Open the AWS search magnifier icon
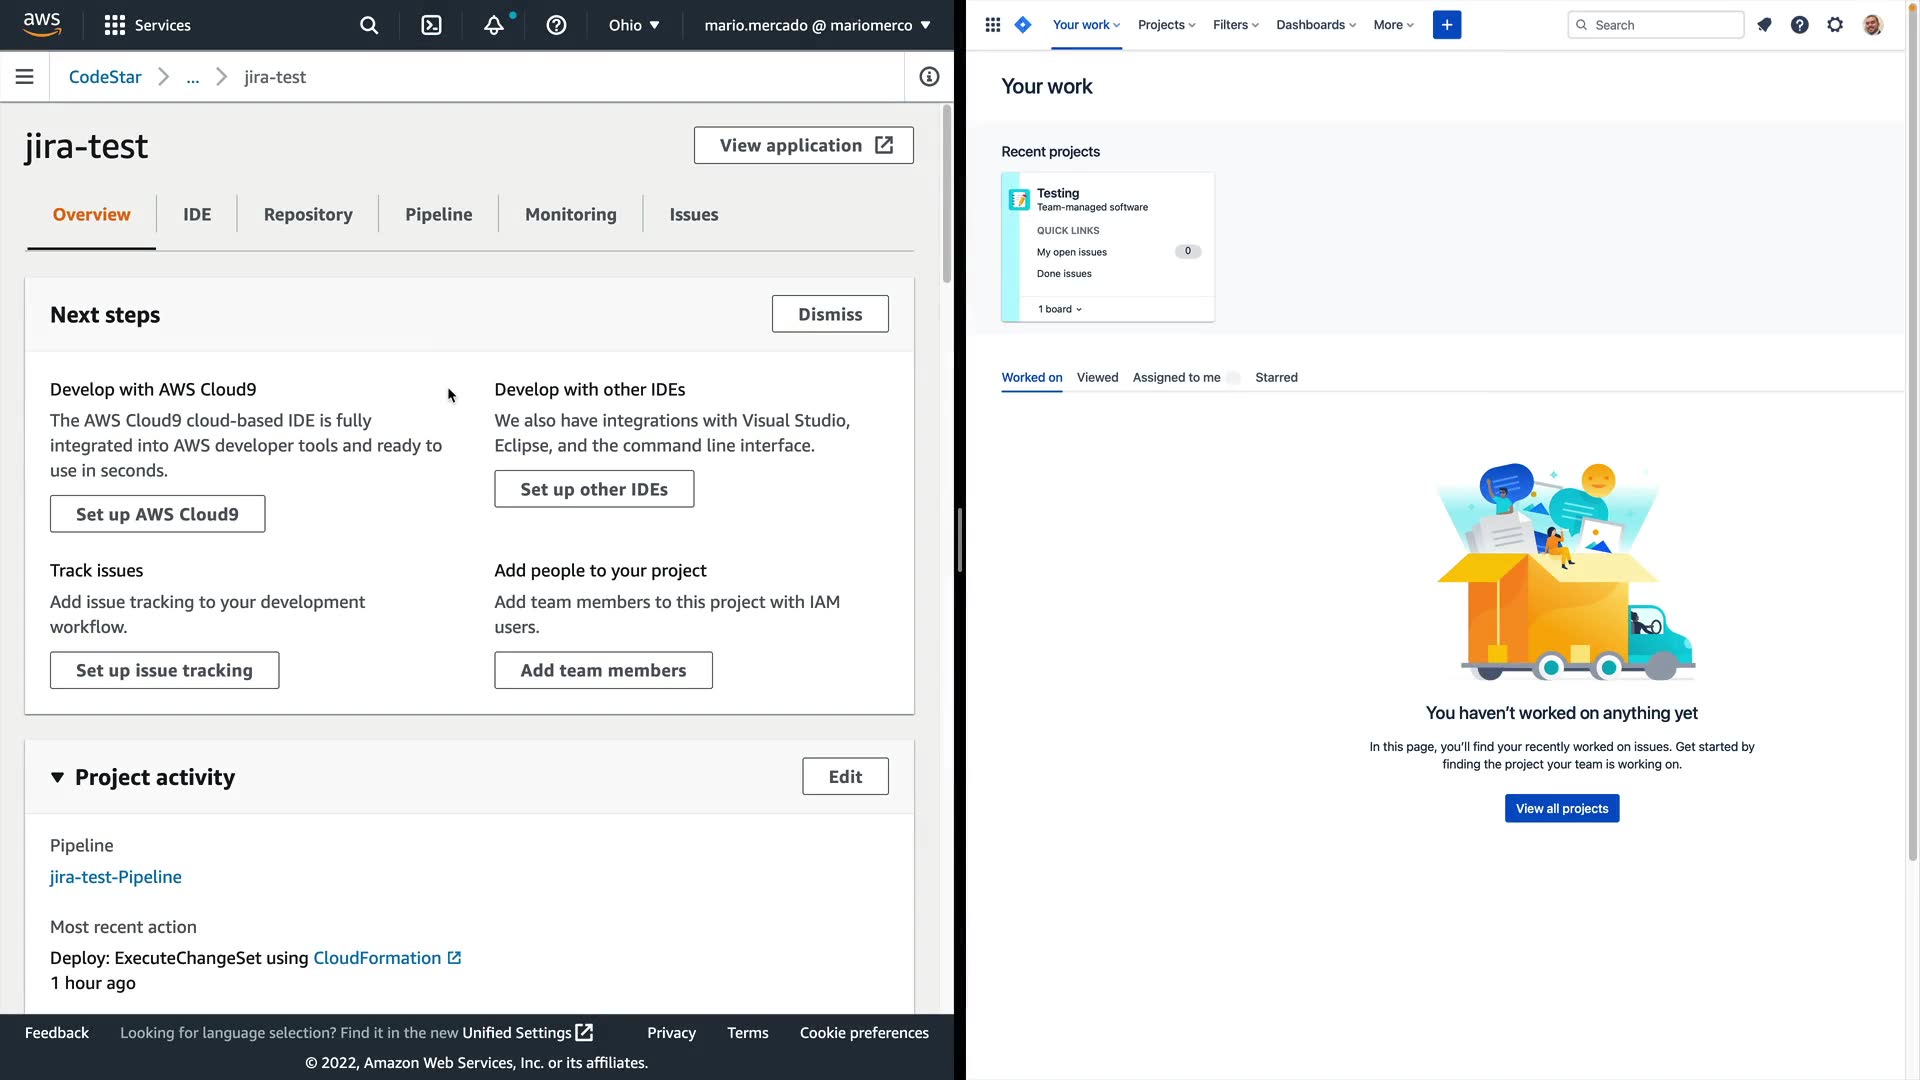This screenshot has width=1920, height=1080. tap(369, 25)
